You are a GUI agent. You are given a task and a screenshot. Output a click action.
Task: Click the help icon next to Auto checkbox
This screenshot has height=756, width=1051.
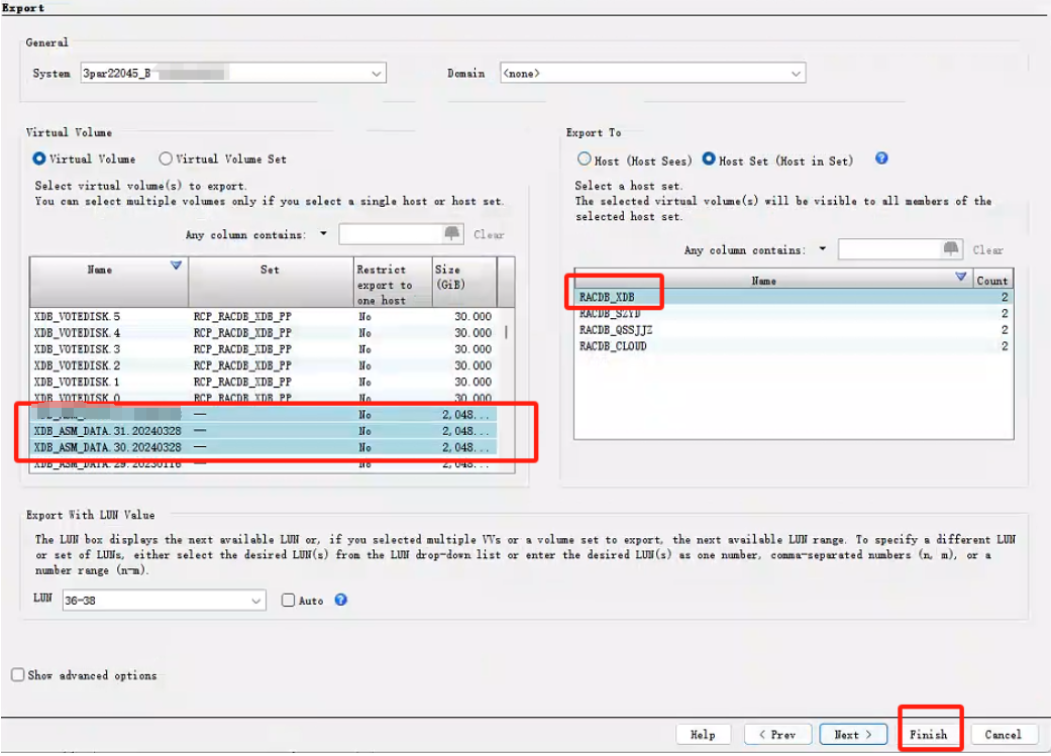341,600
